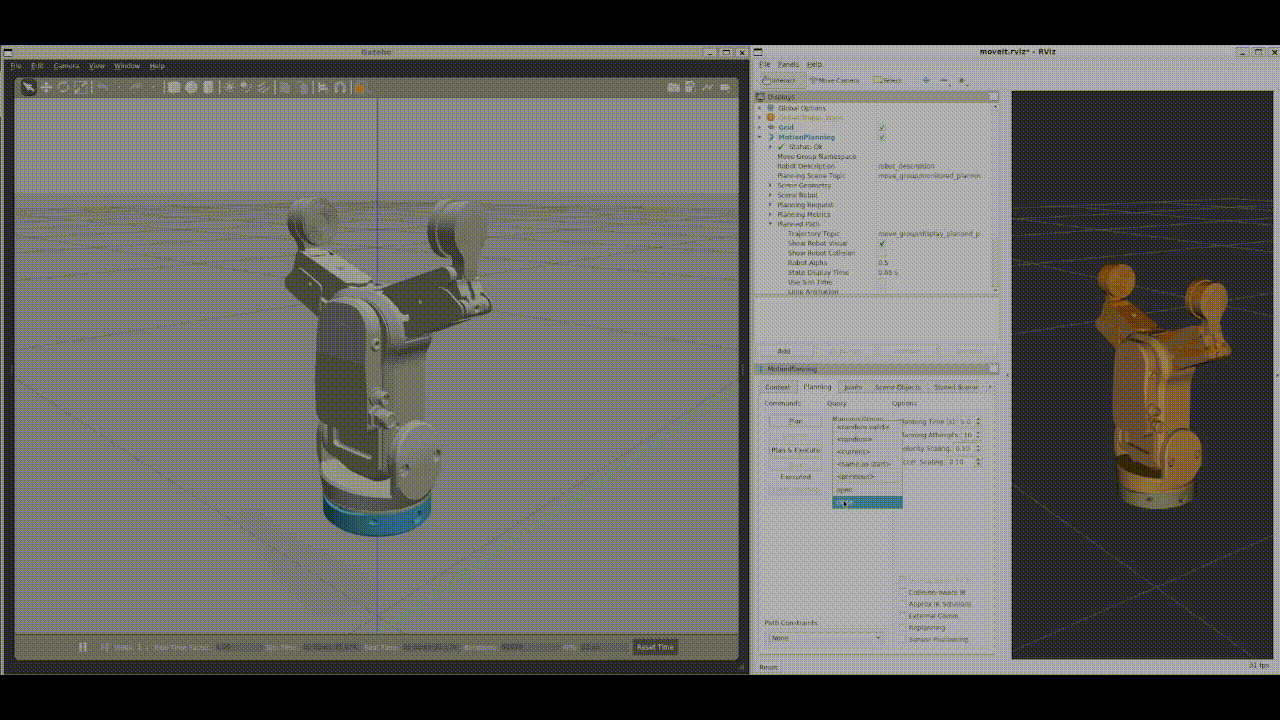
Task: Pause the Gazebo simulation
Action: (83, 647)
